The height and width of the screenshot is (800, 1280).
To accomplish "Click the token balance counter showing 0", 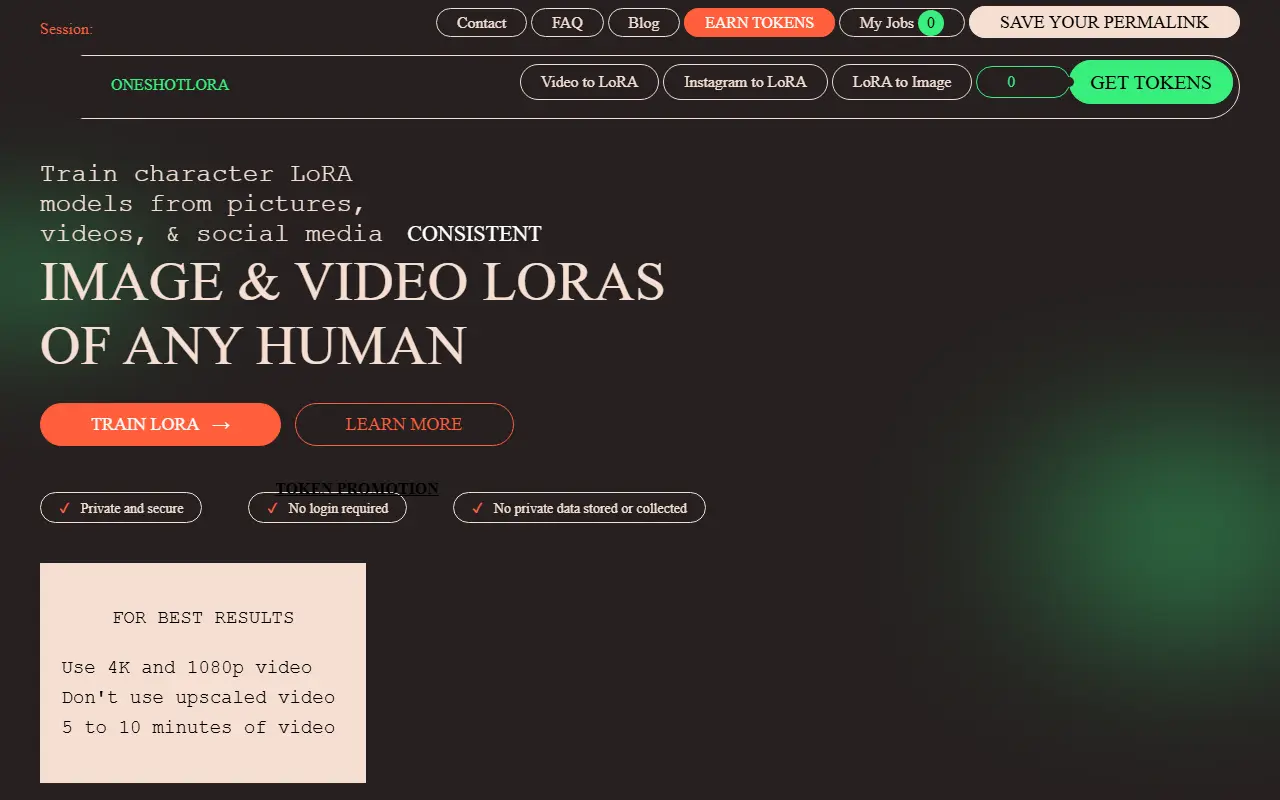I will click(1022, 82).
